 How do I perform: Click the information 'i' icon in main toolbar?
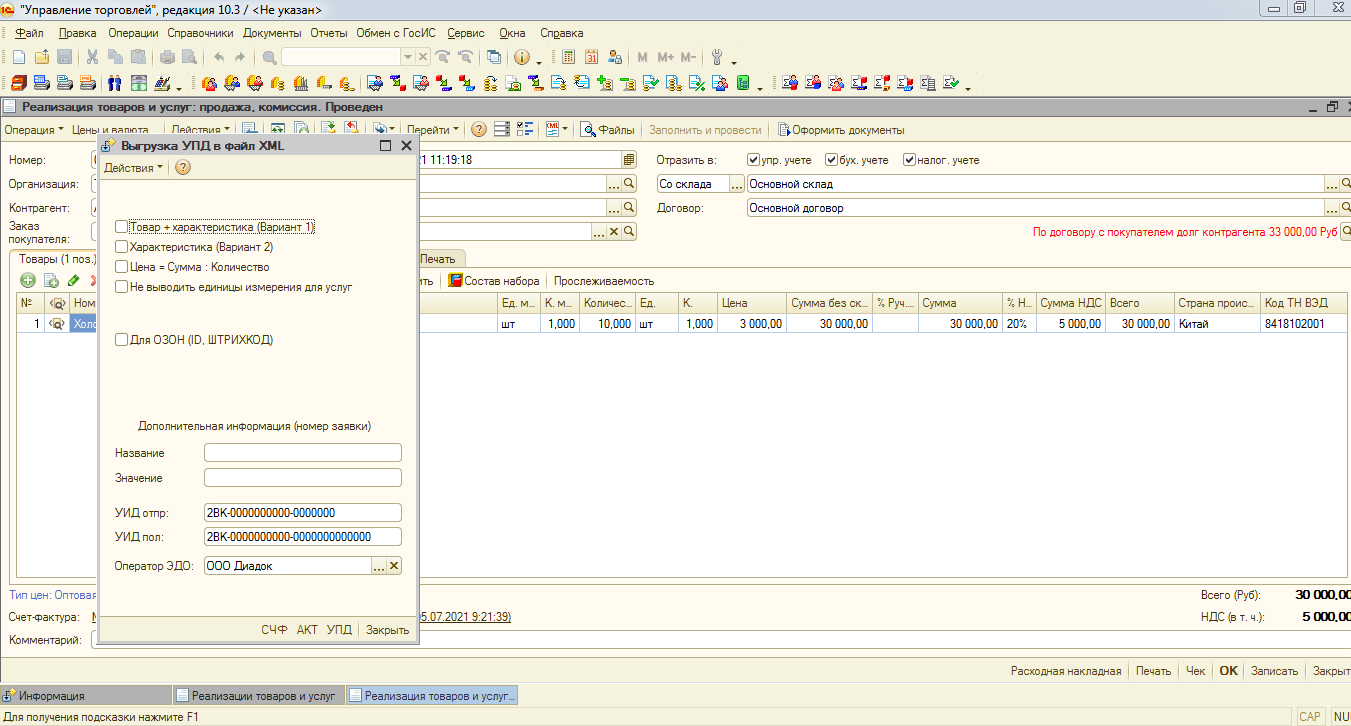point(522,57)
